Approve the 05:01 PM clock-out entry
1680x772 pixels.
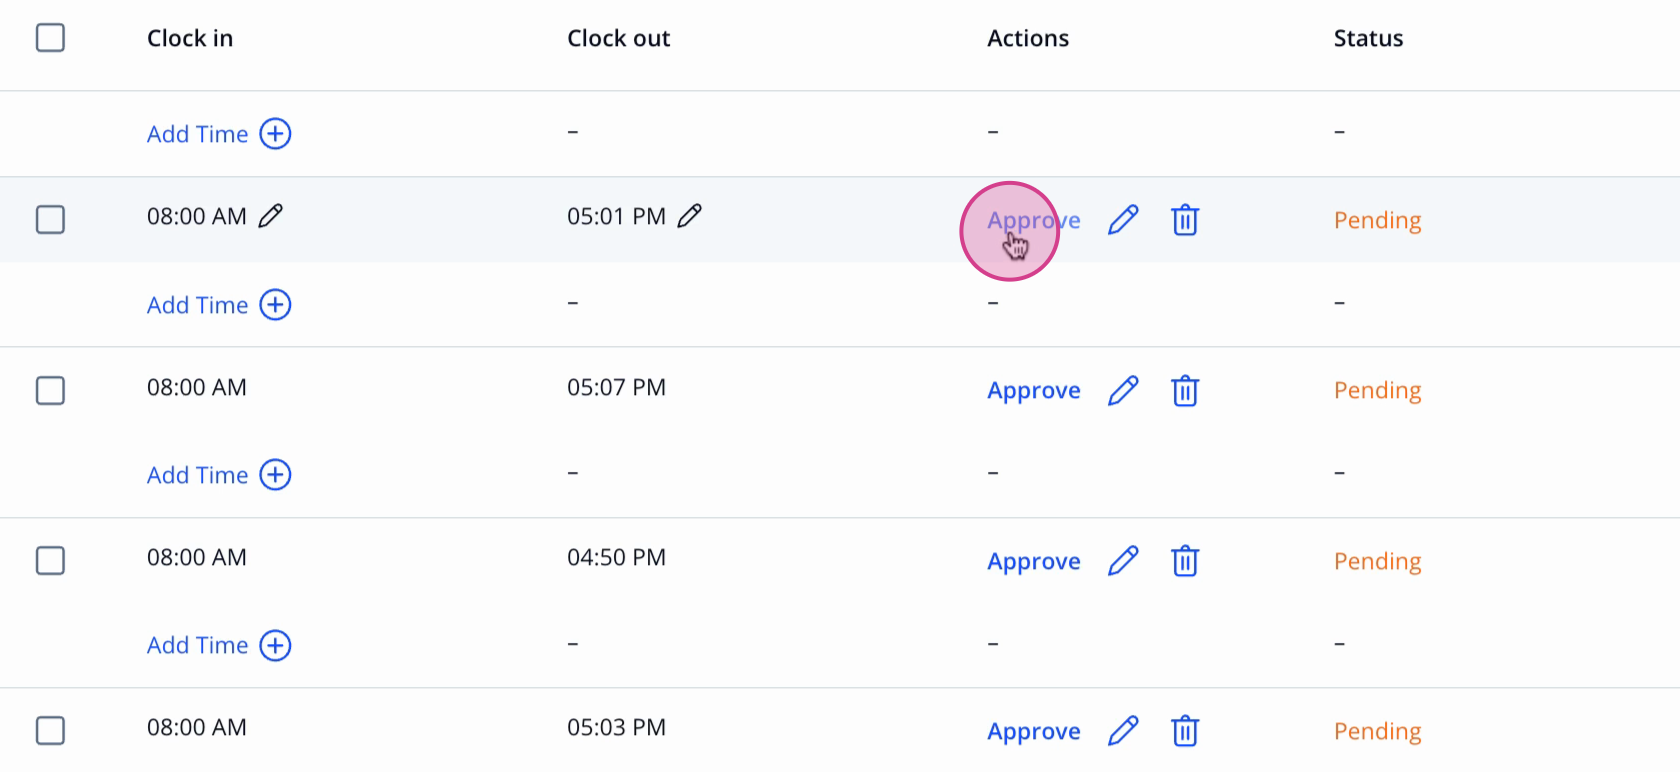1034,221
